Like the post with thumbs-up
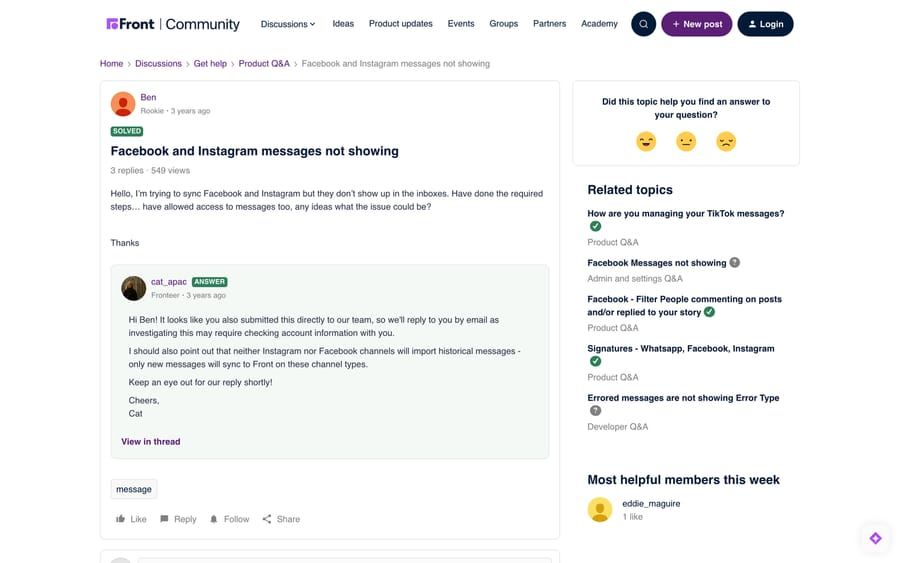900x563 pixels. click(x=131, y=519)
